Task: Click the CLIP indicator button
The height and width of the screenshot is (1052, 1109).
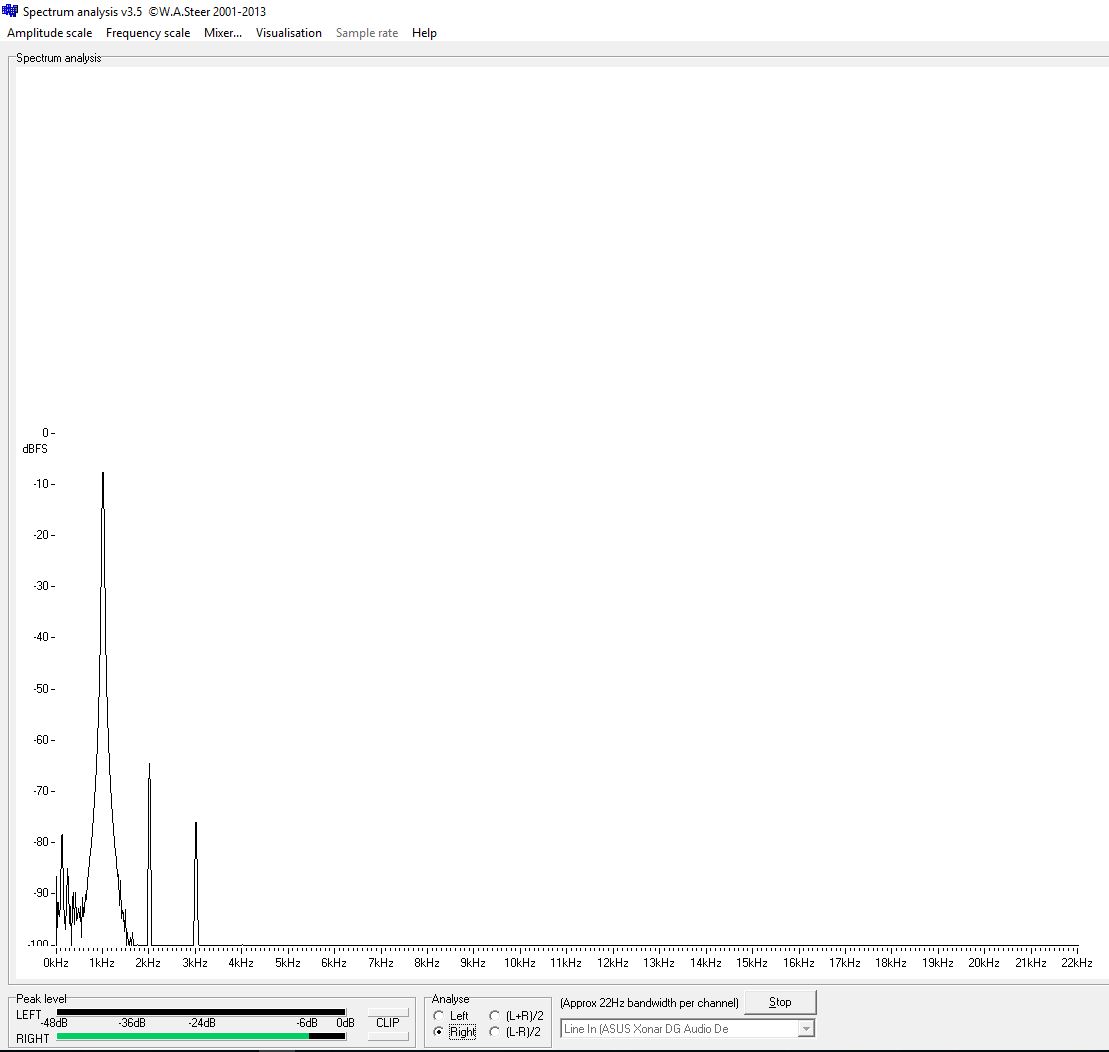Action: (x=388, y=1023)
